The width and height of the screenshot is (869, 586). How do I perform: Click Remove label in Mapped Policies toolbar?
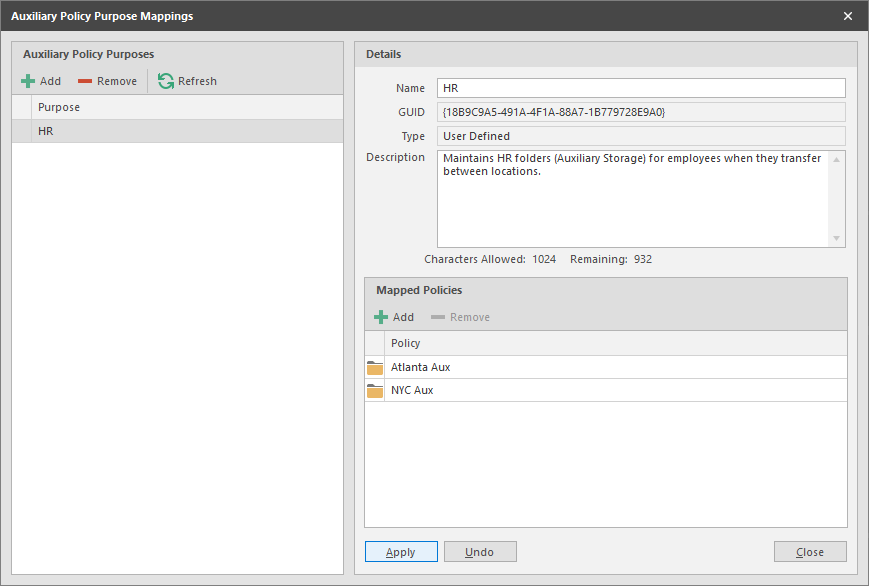pyautogui.click(x=470, y=317)
